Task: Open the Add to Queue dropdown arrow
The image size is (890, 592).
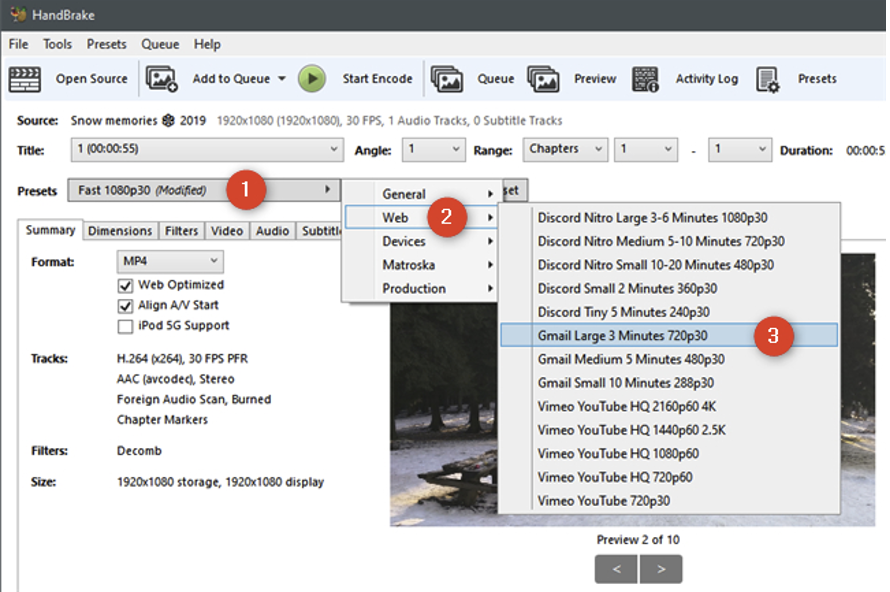Action: (x=282, y=79)
